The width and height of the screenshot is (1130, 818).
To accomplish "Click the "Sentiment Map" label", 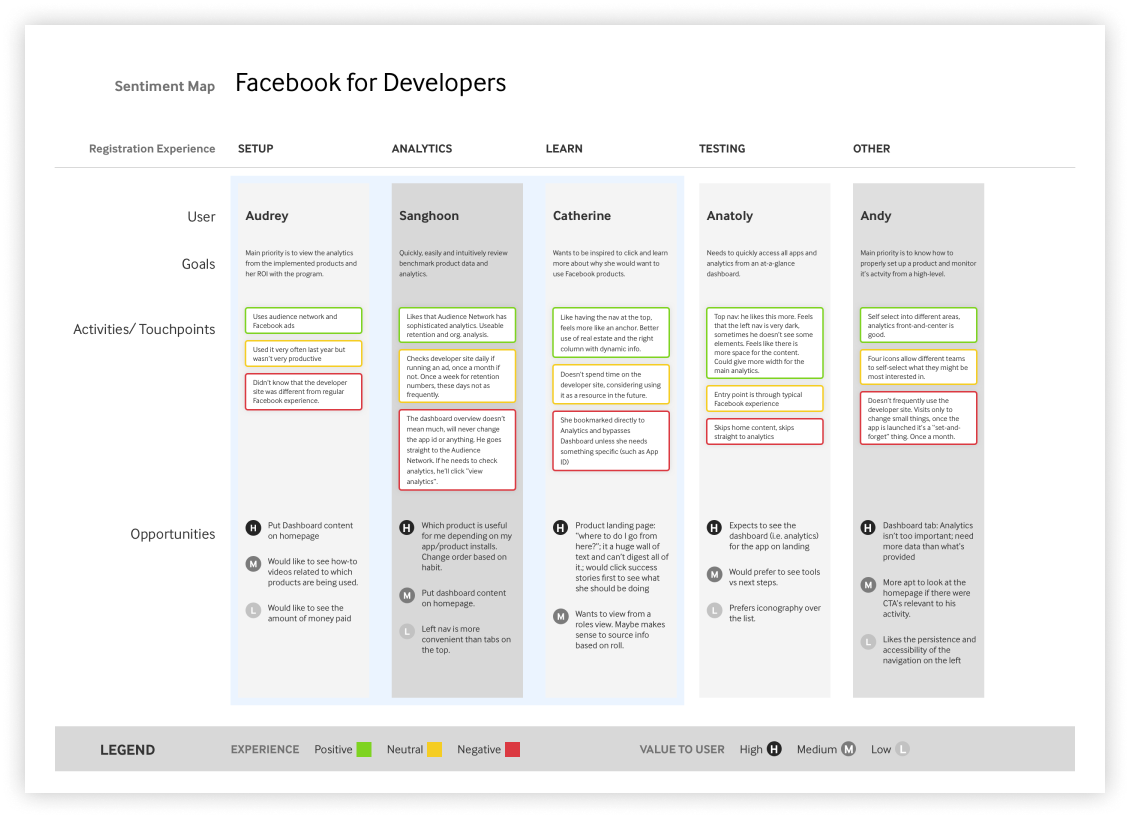I will 165,86.
